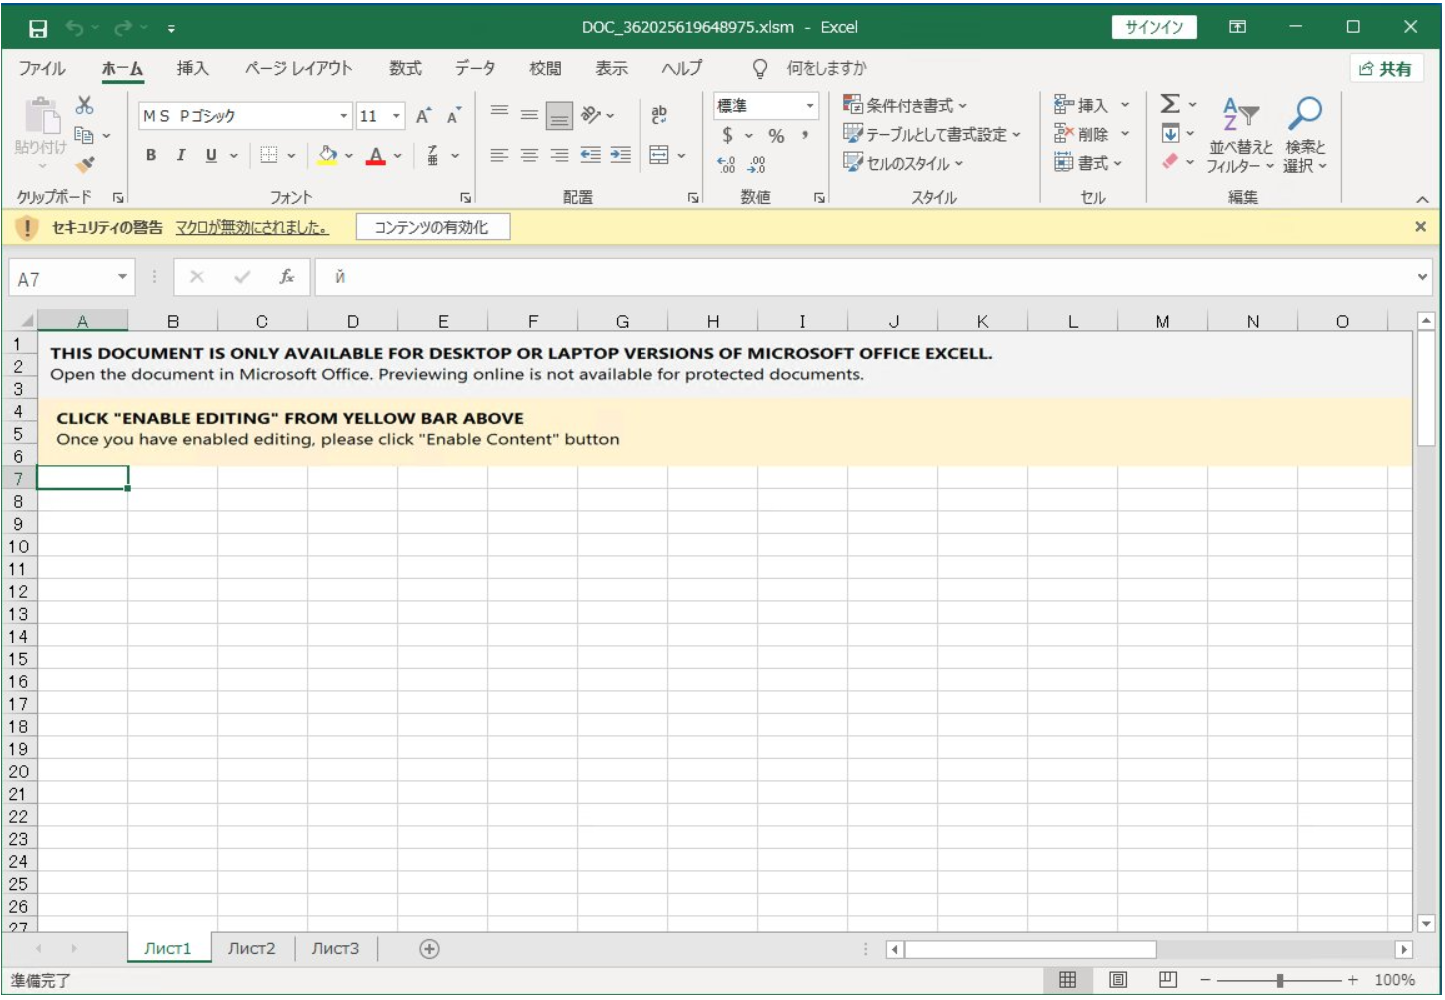Open 検索と選択 find and select
The height and width of the screenshot is (1000, 1445).
1305,135
